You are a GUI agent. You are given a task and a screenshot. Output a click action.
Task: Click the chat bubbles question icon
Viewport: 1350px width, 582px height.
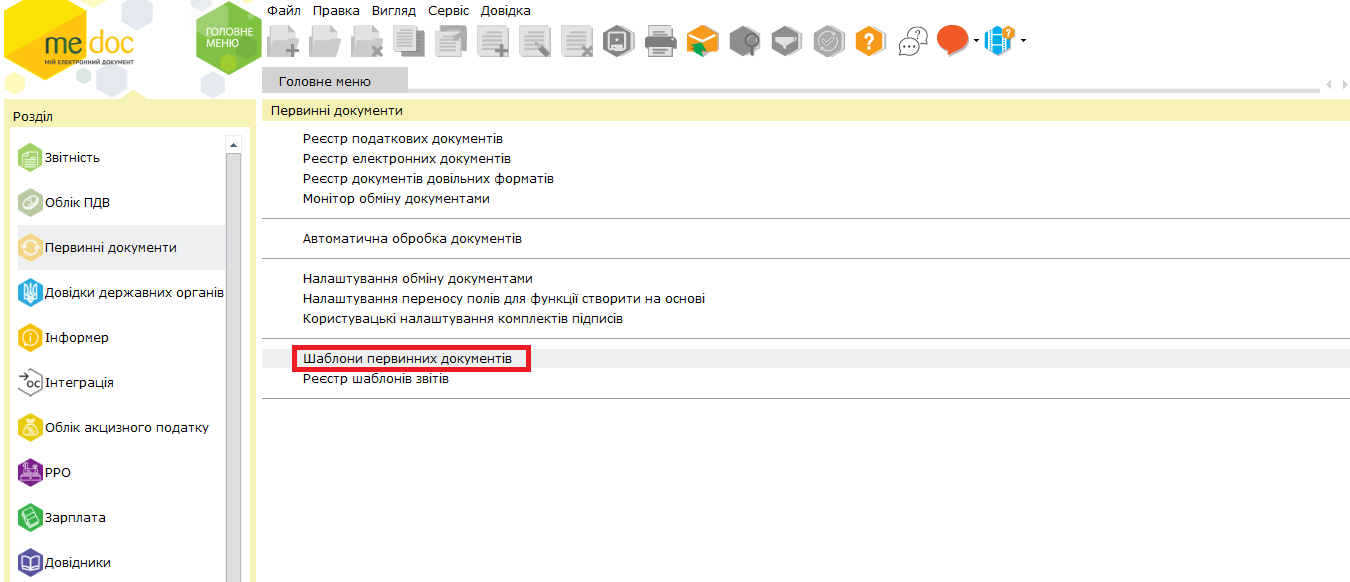tap(913, 41)
